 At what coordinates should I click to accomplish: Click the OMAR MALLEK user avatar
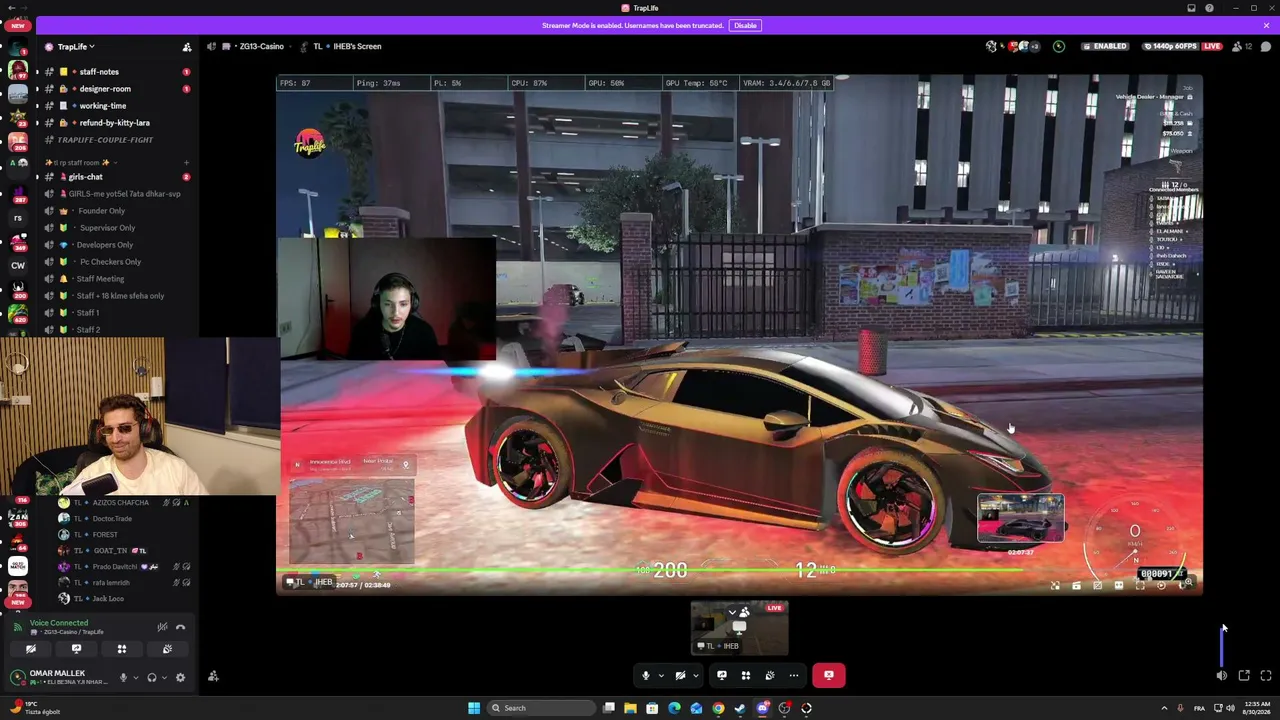point(17,677)
